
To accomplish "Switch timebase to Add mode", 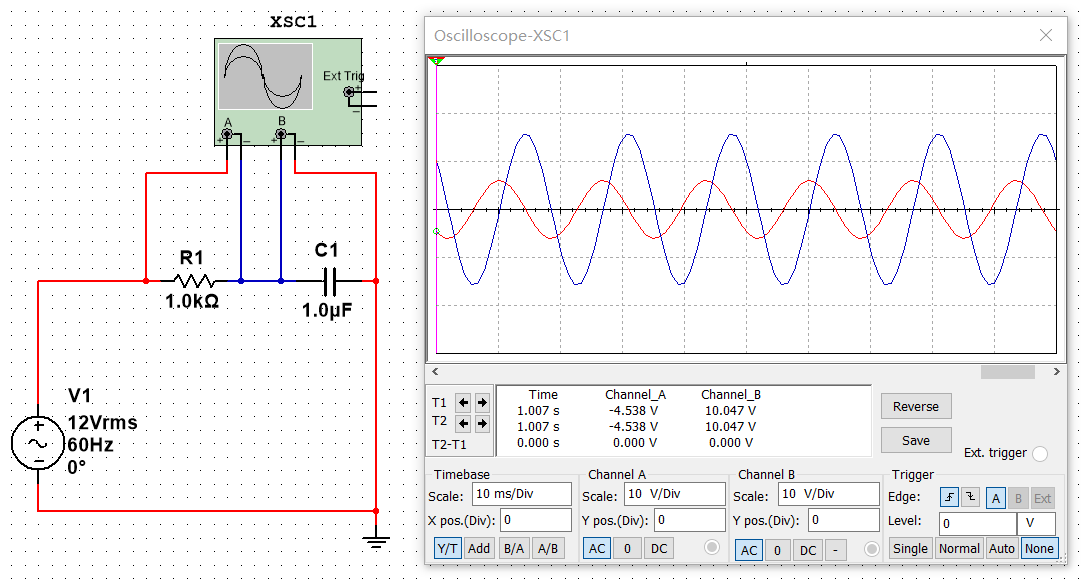I will [479, 548].
